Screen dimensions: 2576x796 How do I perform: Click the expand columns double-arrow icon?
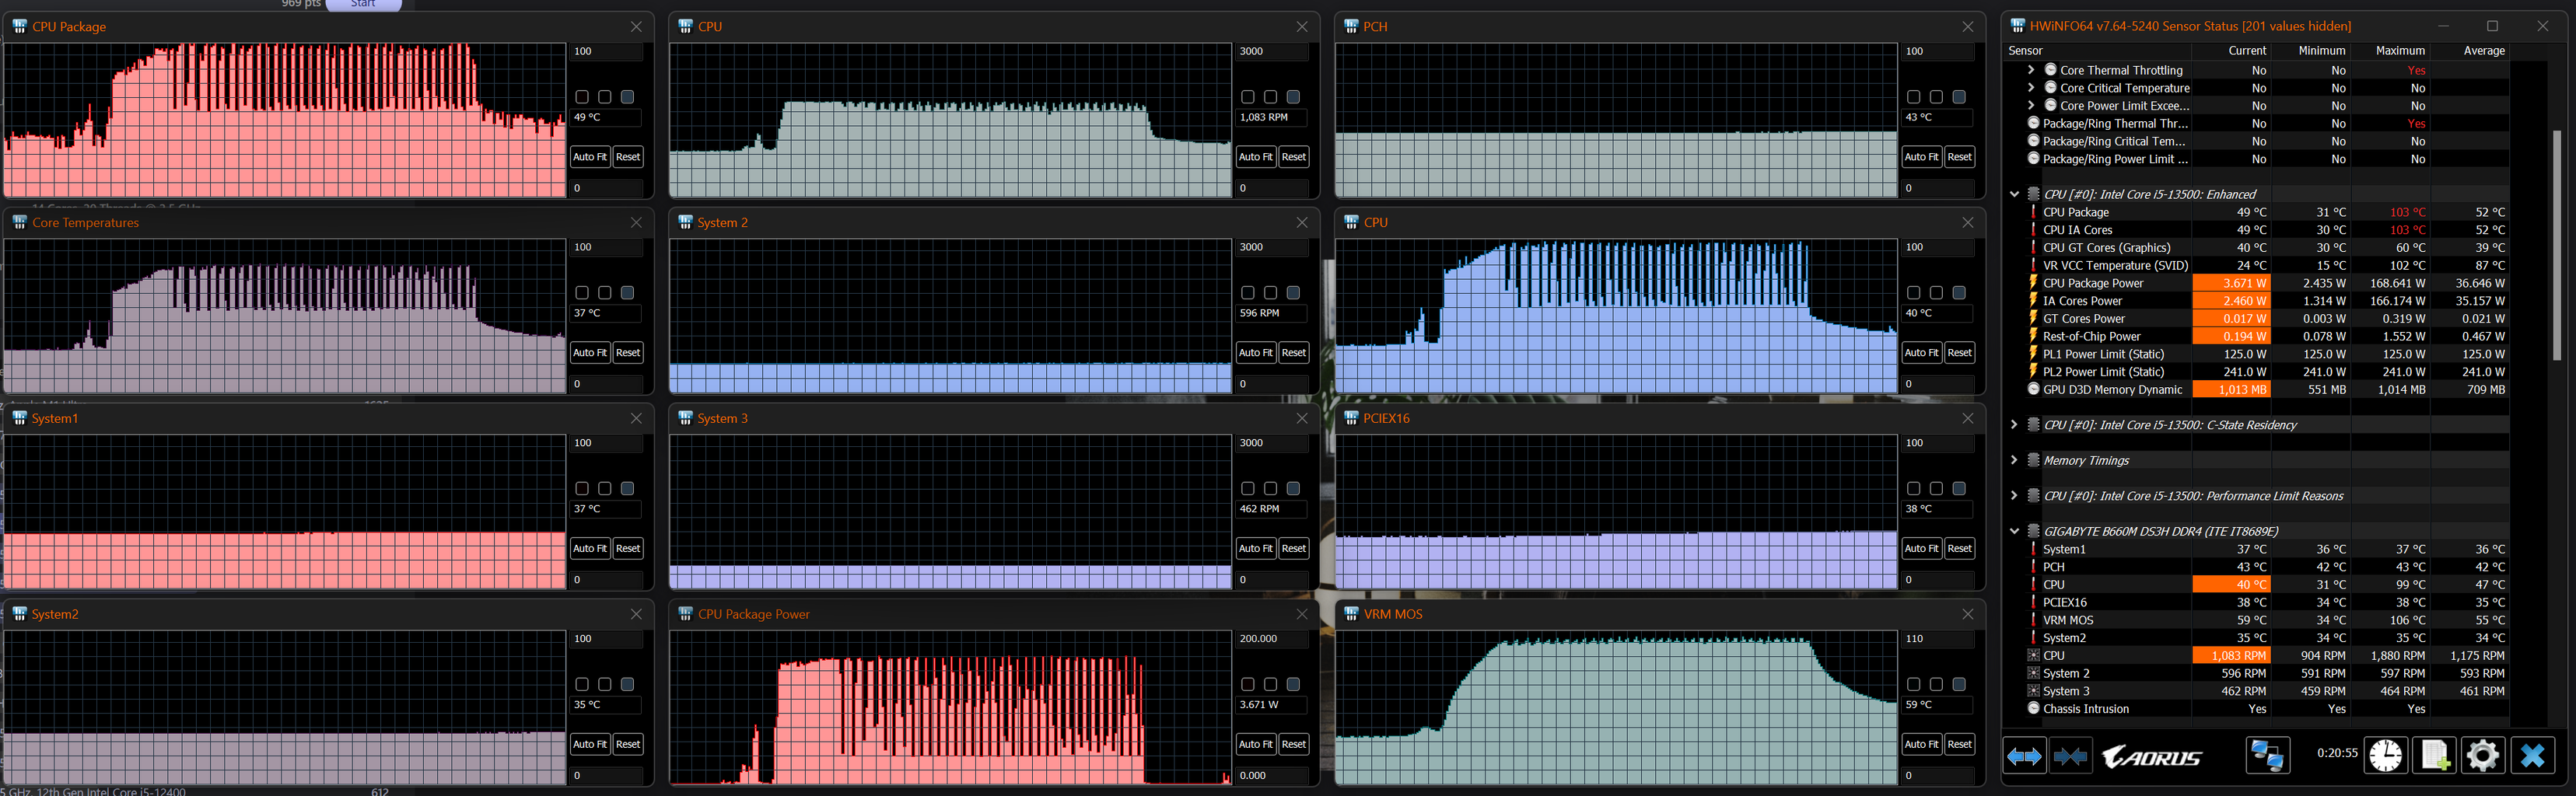(2024, 756)
